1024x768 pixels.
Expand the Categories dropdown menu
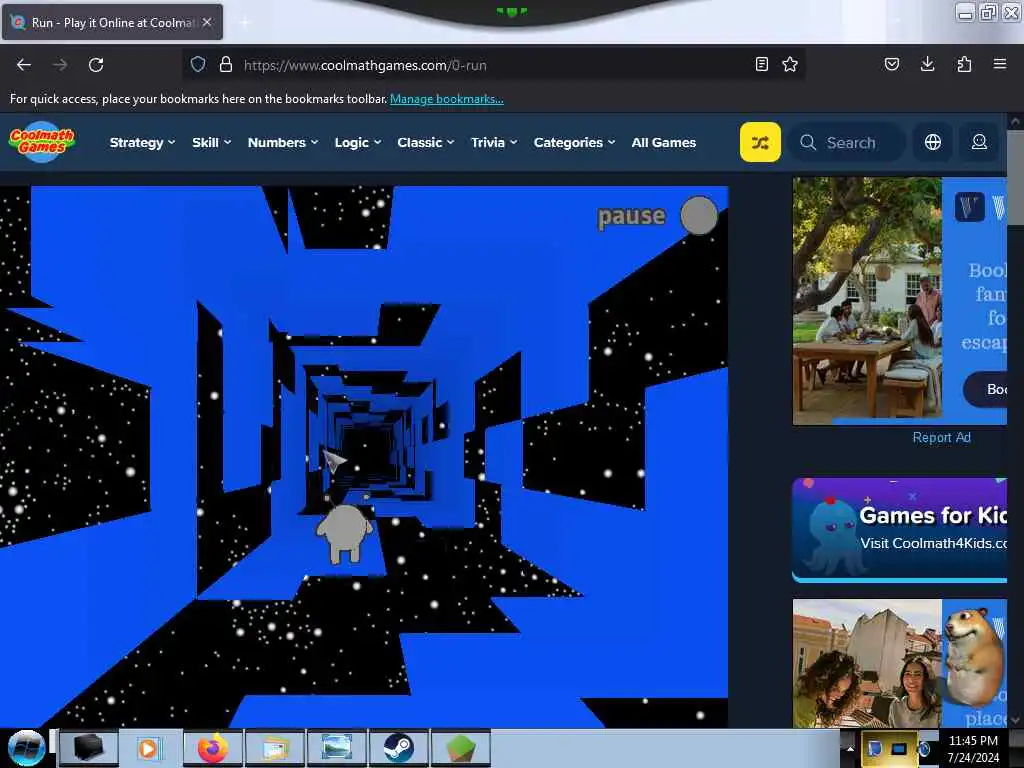575,142
